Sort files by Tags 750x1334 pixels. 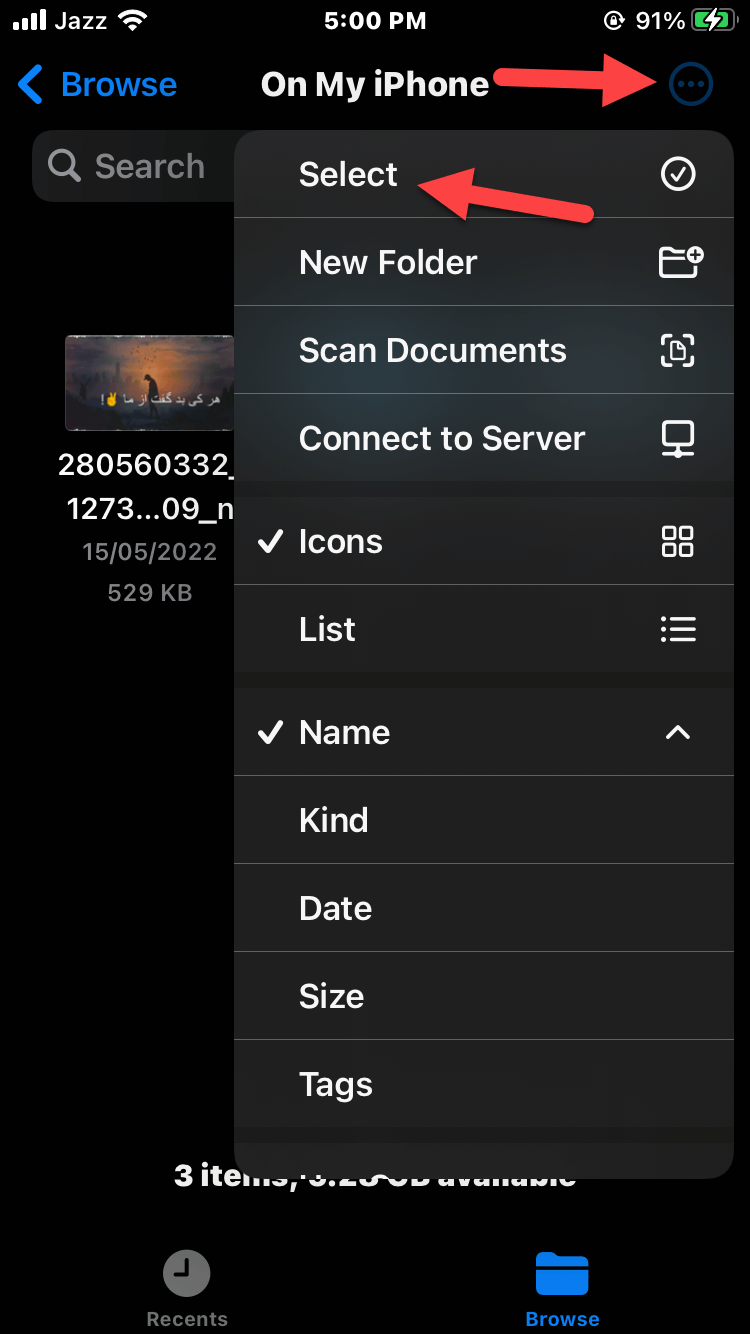[336, 1084]
